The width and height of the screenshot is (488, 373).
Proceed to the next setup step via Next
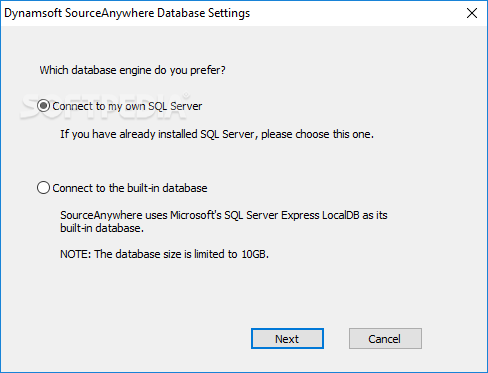point(287,339)
